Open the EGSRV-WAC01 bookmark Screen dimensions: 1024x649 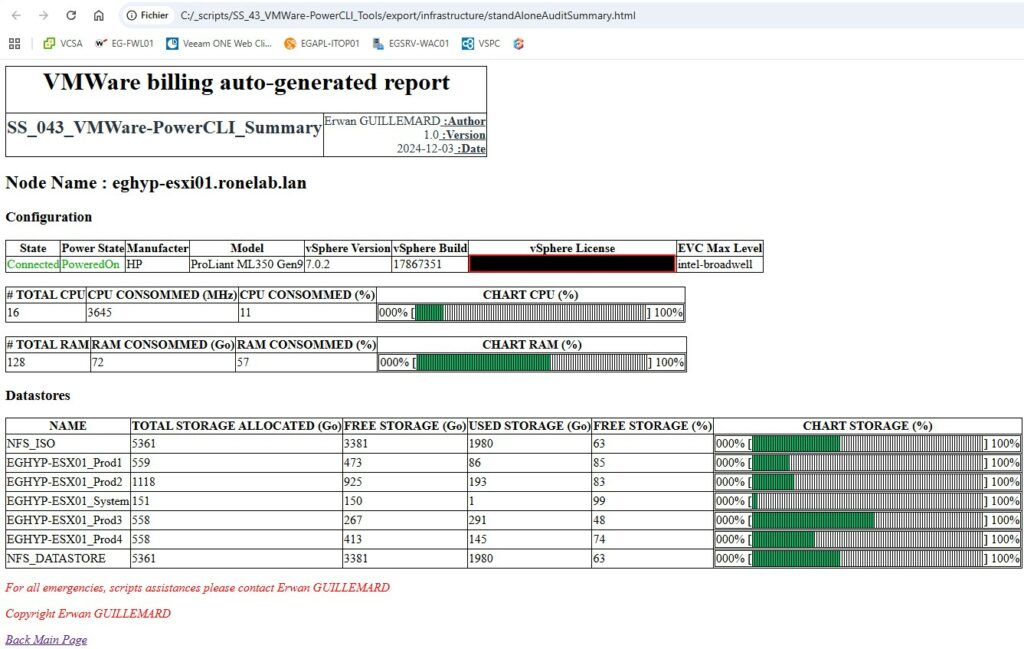[410, 44]
